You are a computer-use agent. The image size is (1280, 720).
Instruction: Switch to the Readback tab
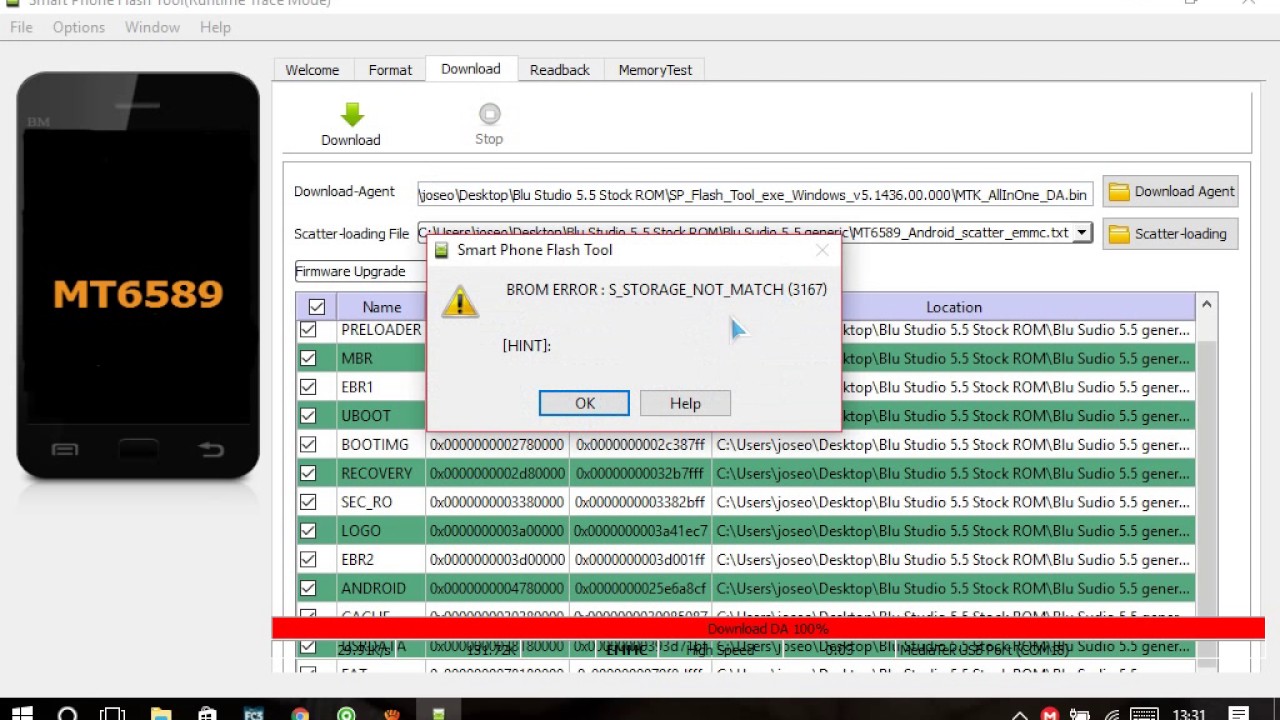[560, 70]
